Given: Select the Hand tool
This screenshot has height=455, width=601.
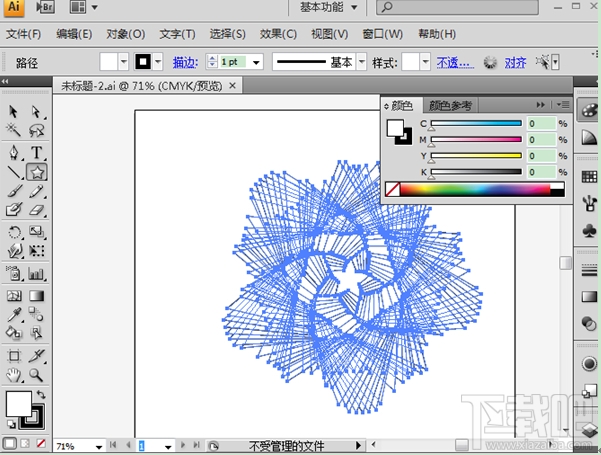Looking at the screenshot, I should 14,375.
